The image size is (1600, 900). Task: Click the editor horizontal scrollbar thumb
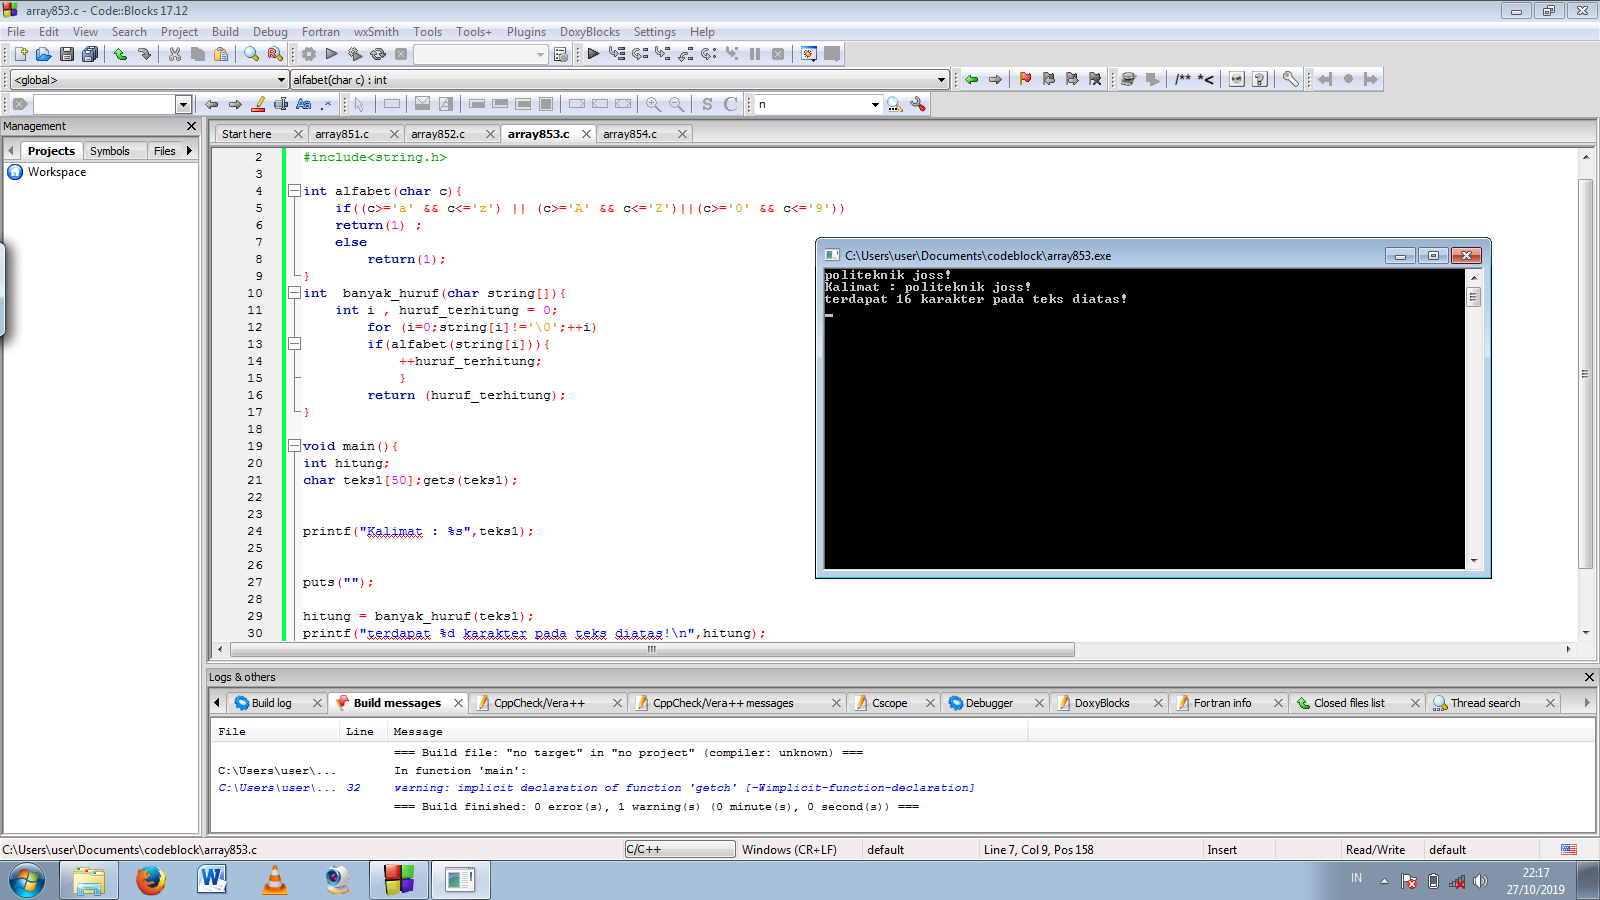(x=652, y=650)
